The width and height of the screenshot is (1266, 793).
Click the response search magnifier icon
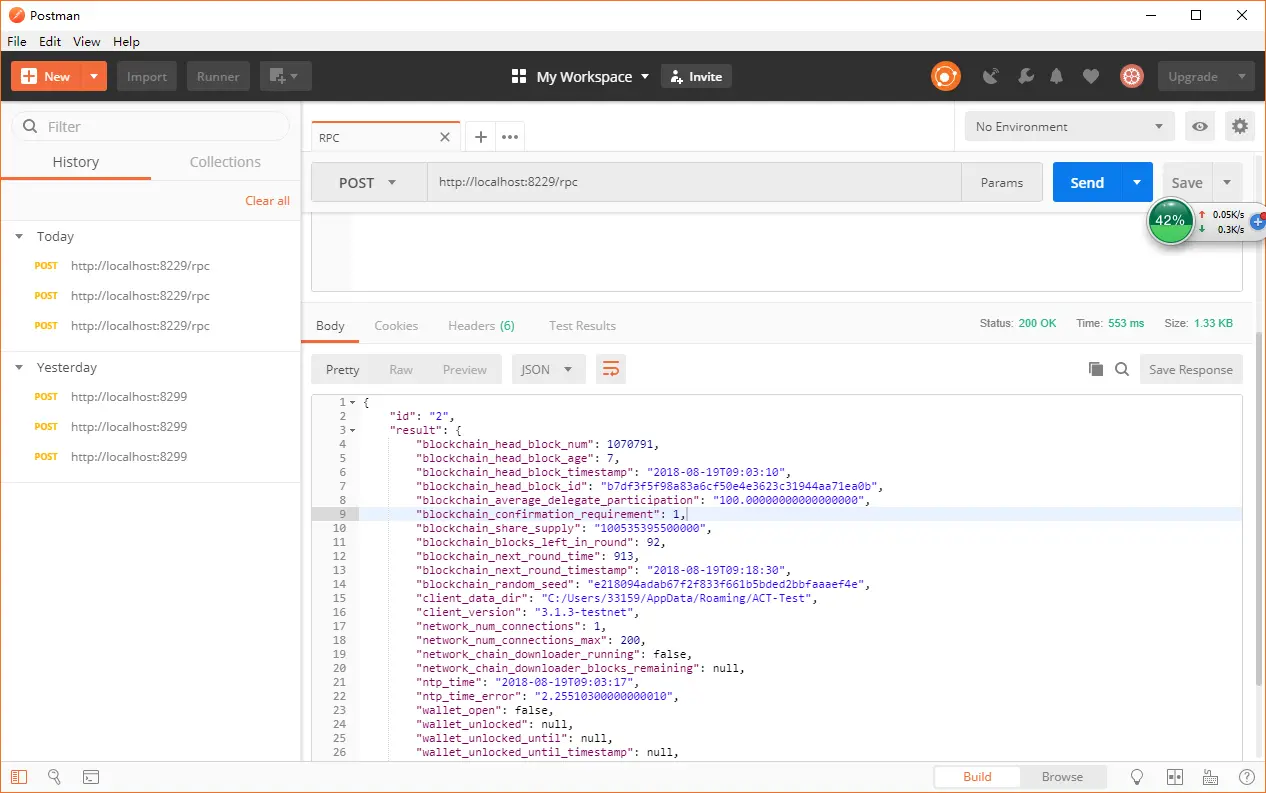[x=1122, y=369]
